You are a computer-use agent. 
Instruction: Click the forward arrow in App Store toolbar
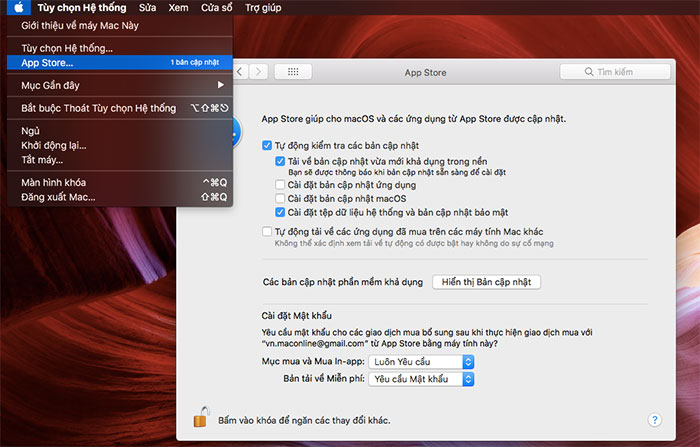(x=259, y=71)
